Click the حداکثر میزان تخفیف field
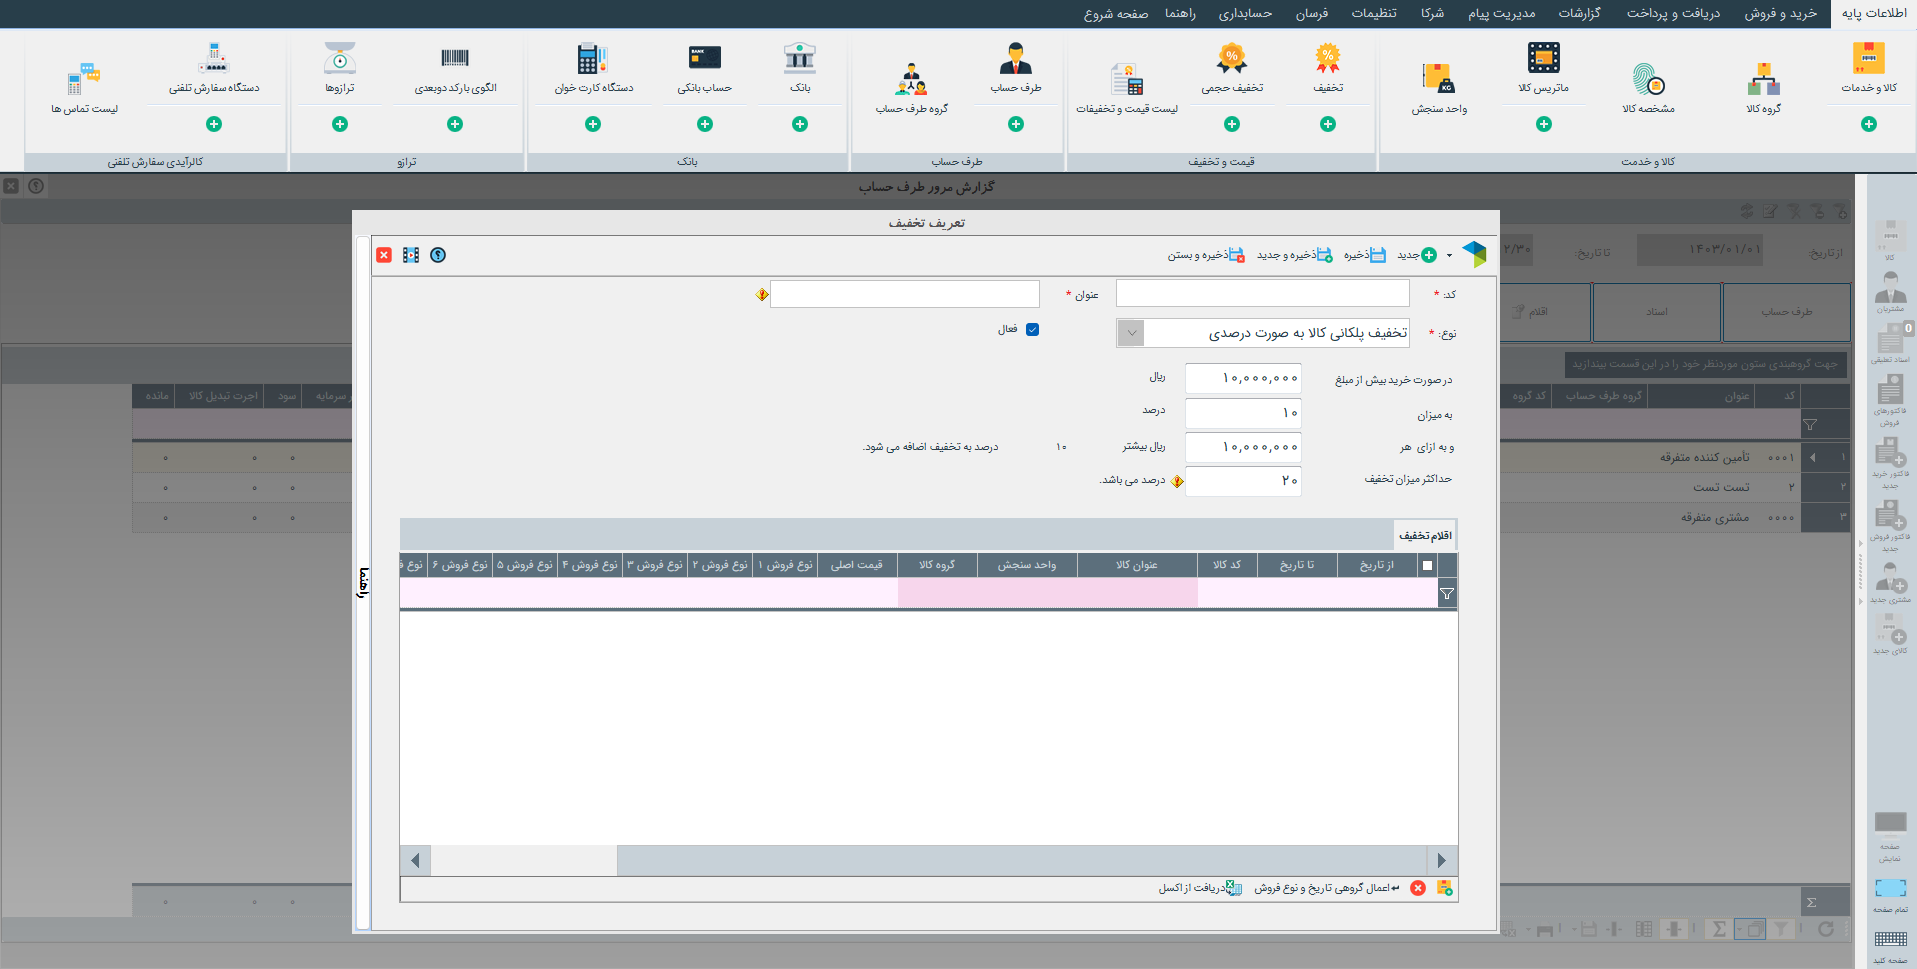Viewport: 1917px width, 969px height. pos(1243,480)
